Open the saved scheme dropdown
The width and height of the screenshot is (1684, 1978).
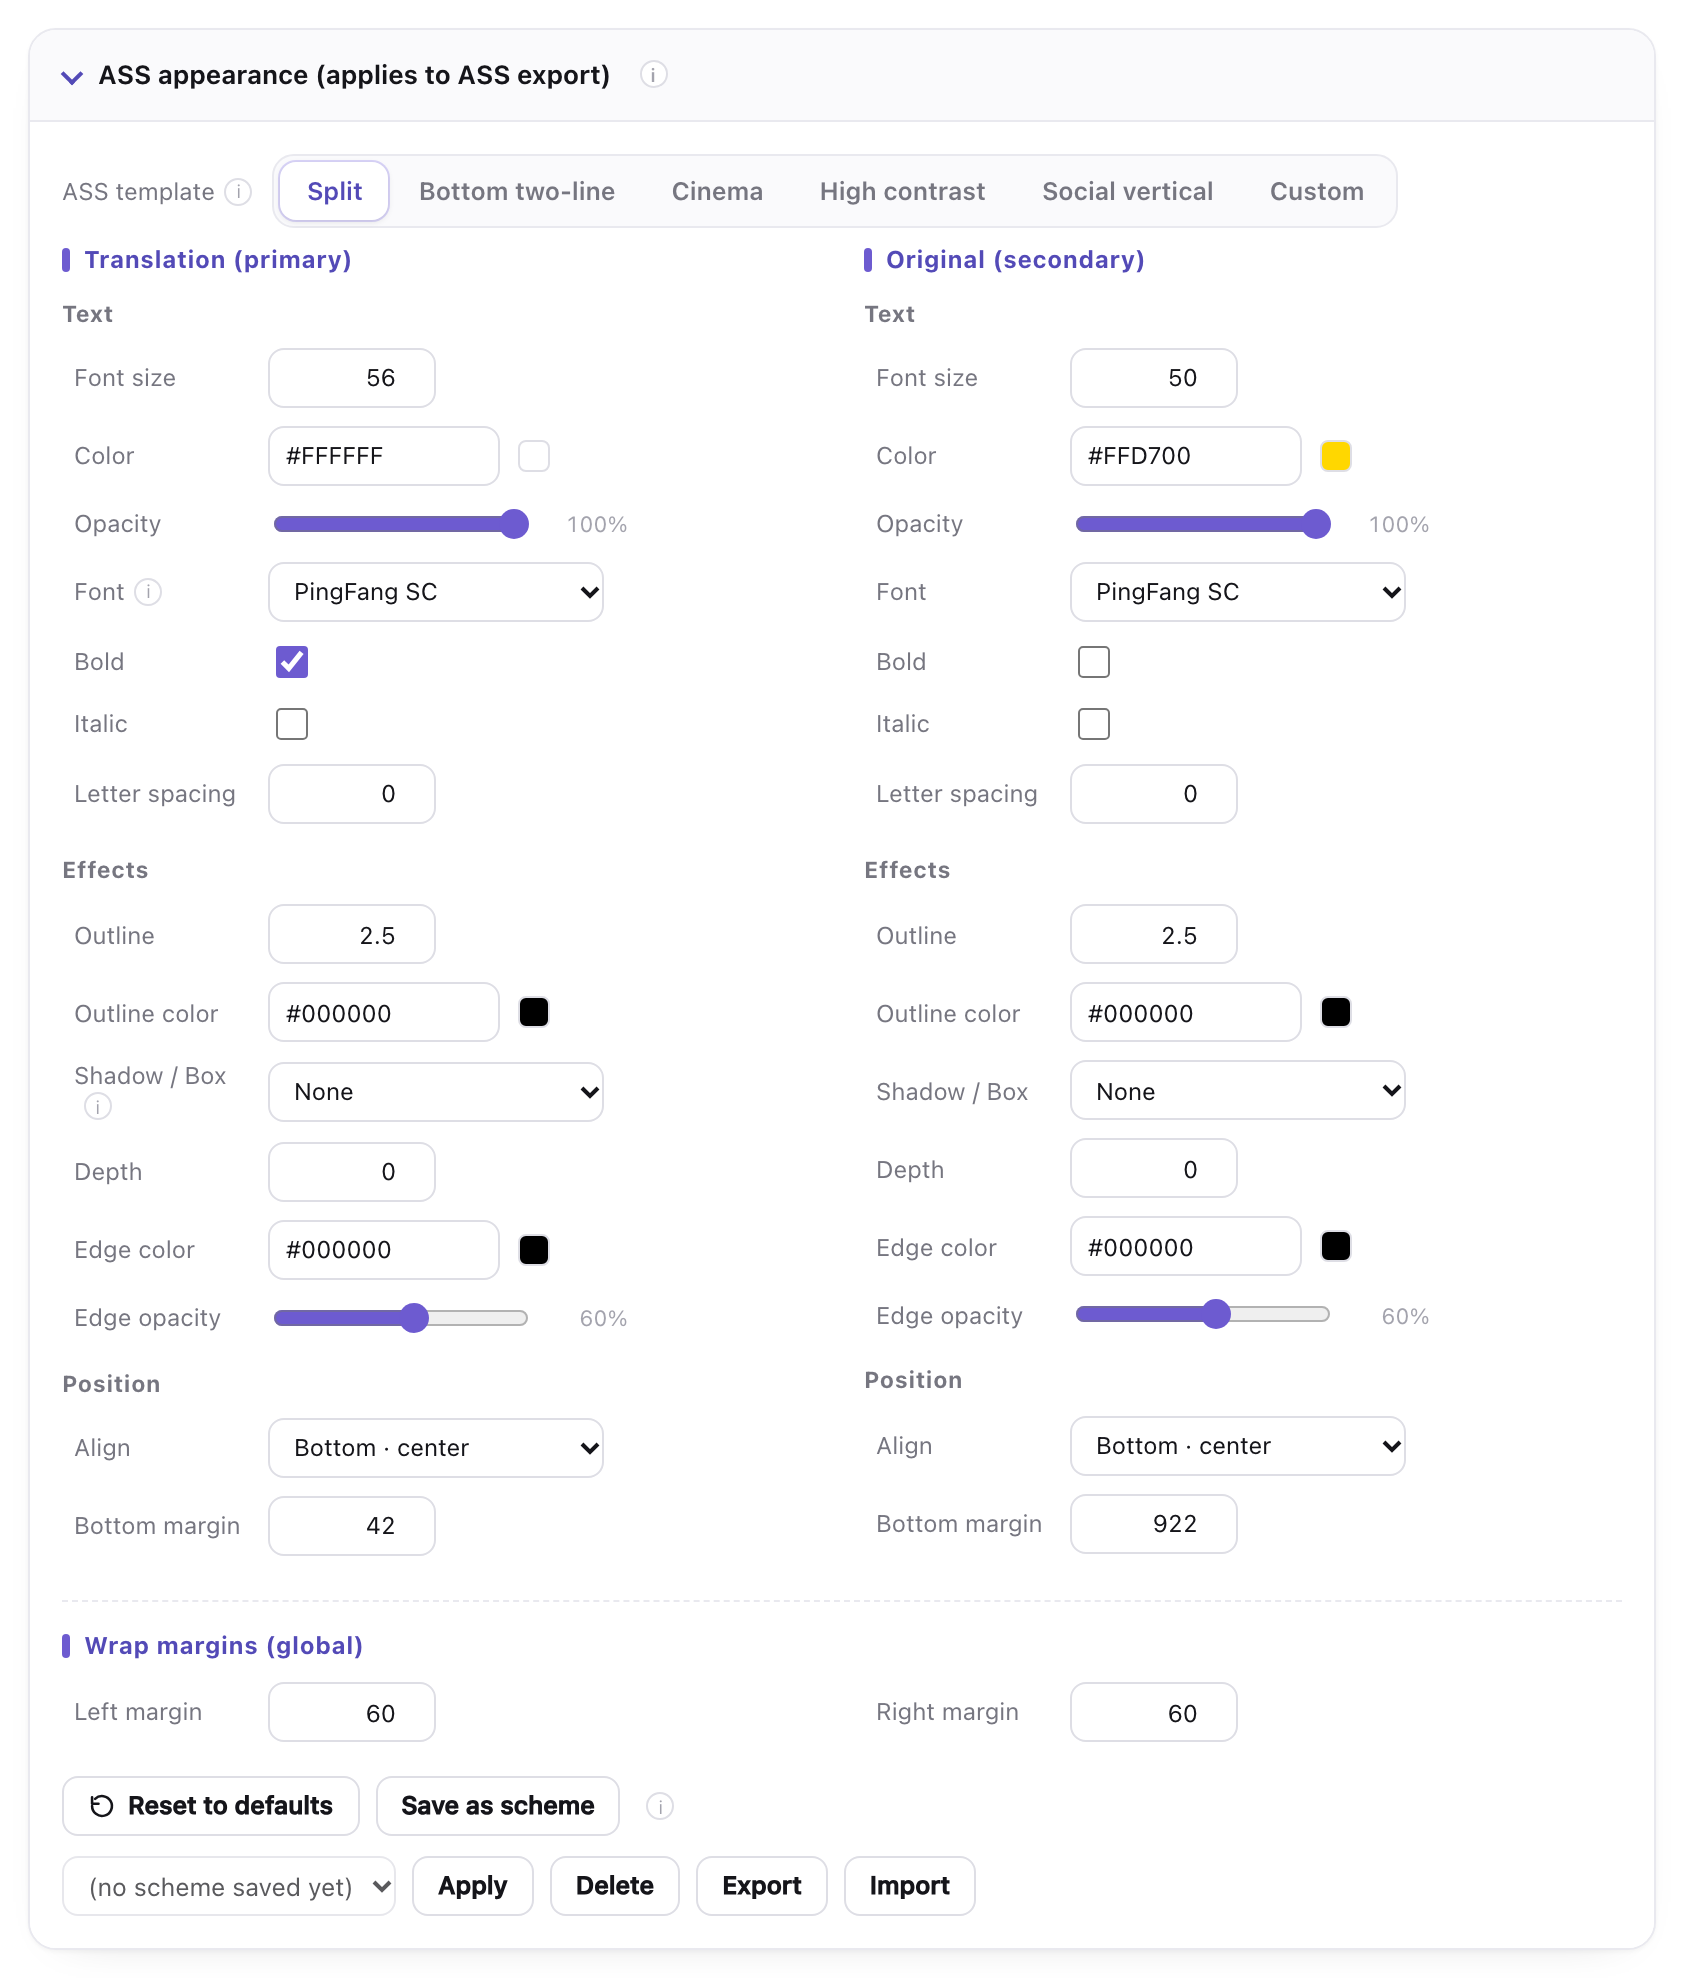tap(229, 1887)
